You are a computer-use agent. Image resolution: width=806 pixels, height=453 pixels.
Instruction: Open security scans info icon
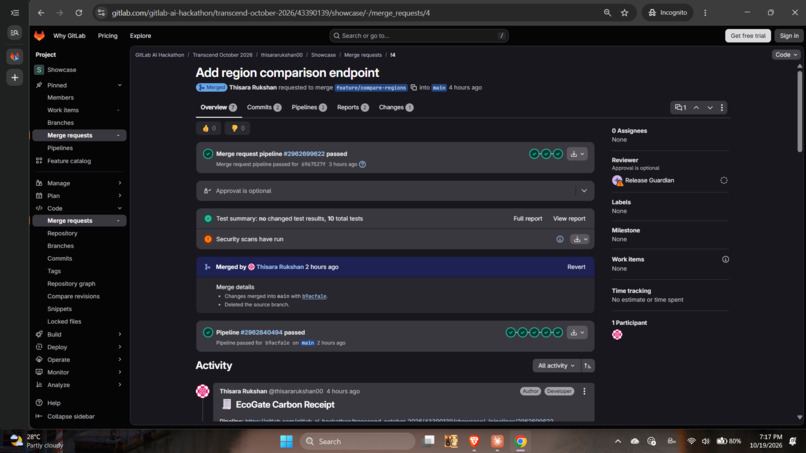coord(560,239)
